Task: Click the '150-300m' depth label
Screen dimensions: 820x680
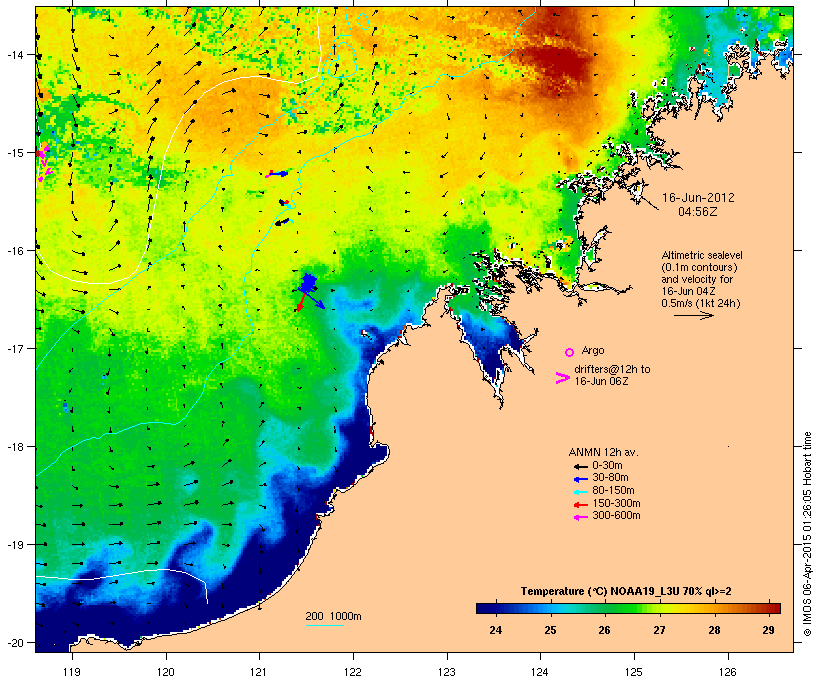Action: click(616, 503)
